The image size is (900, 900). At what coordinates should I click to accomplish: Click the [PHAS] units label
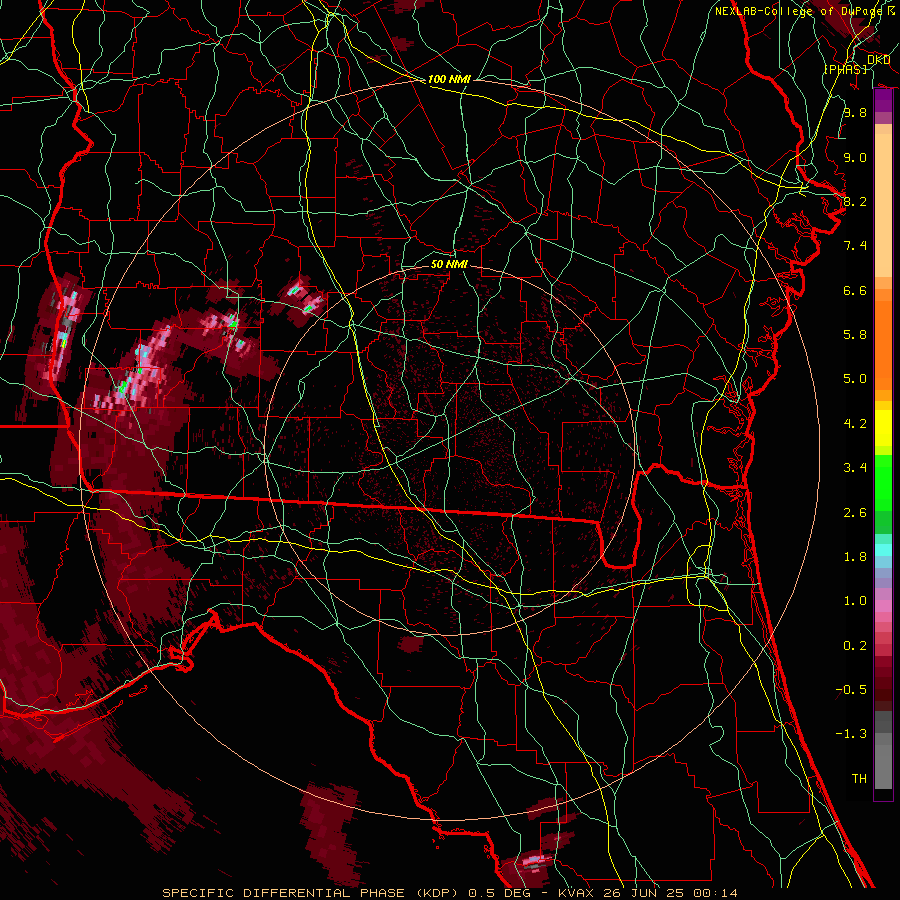[846, 69]
